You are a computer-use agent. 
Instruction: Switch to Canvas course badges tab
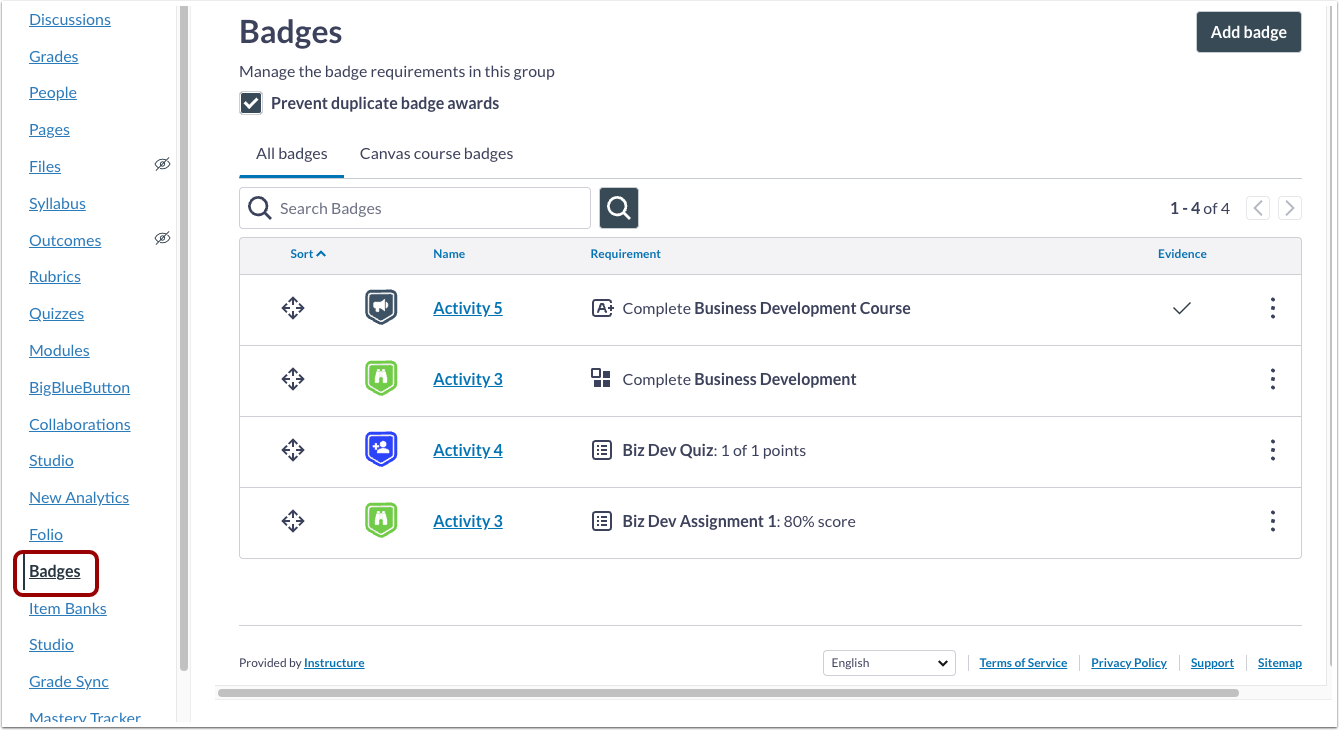(x=436, y=154)
